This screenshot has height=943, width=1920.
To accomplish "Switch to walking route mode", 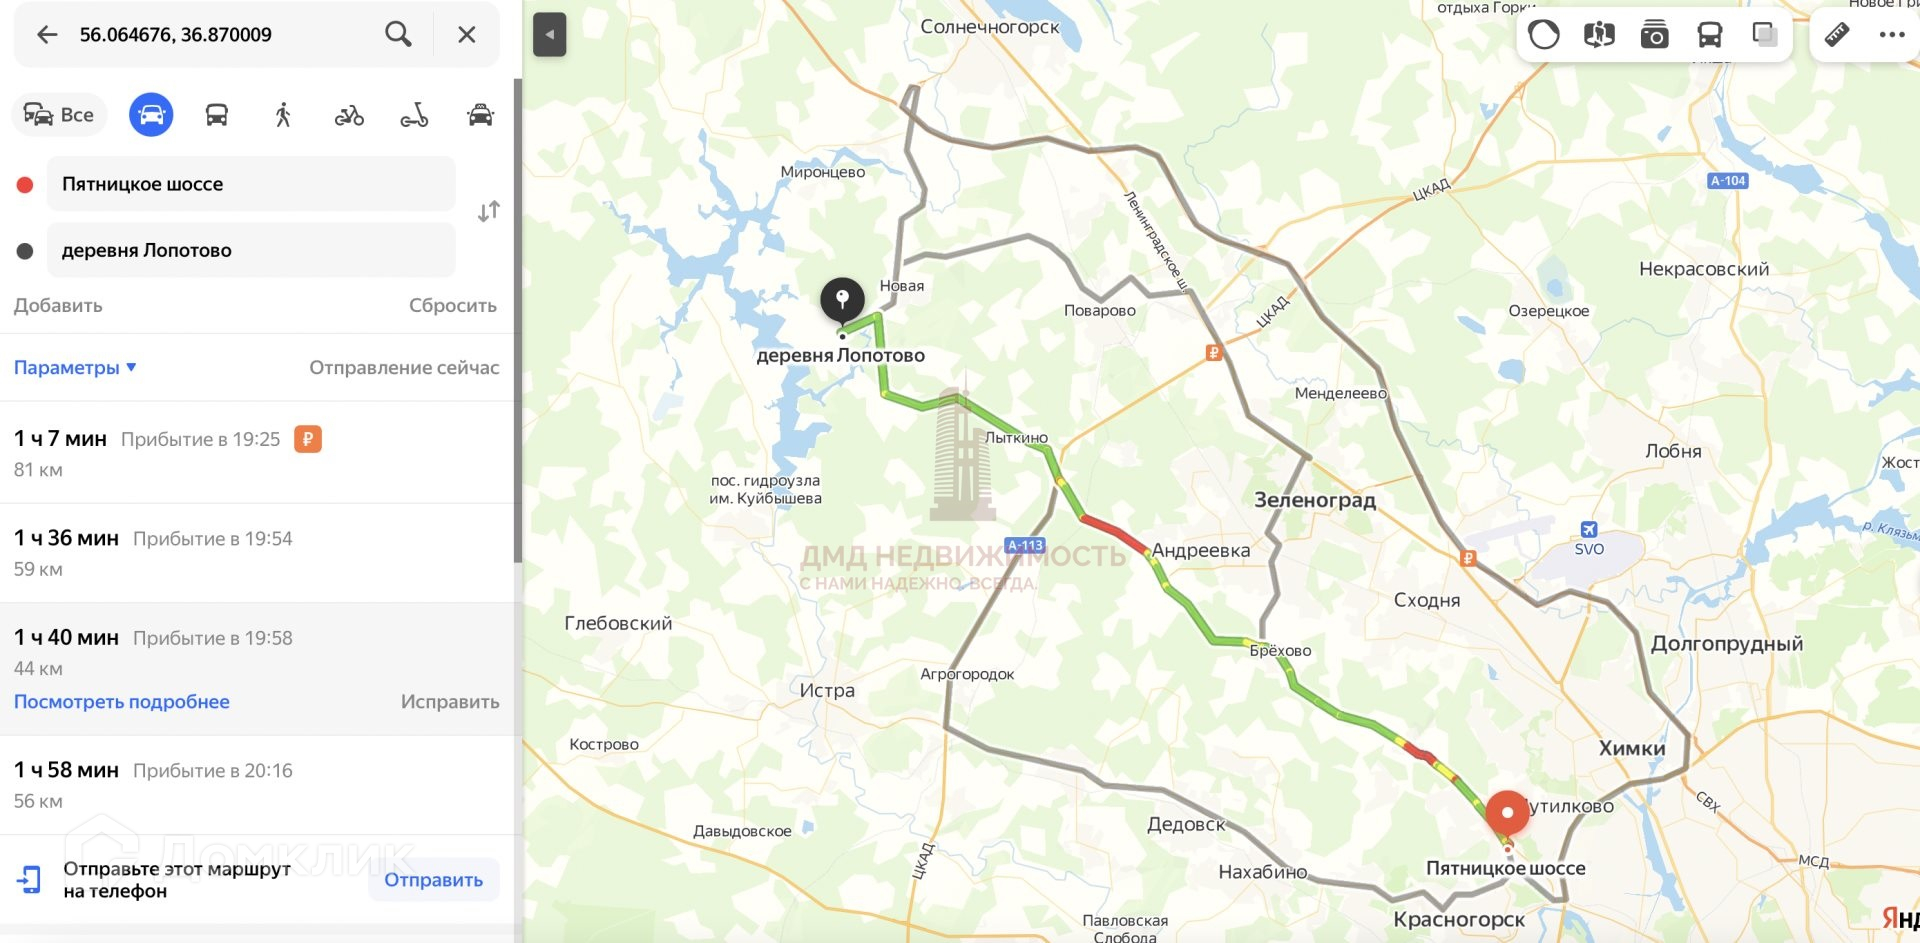I will (x=283, y=115).
